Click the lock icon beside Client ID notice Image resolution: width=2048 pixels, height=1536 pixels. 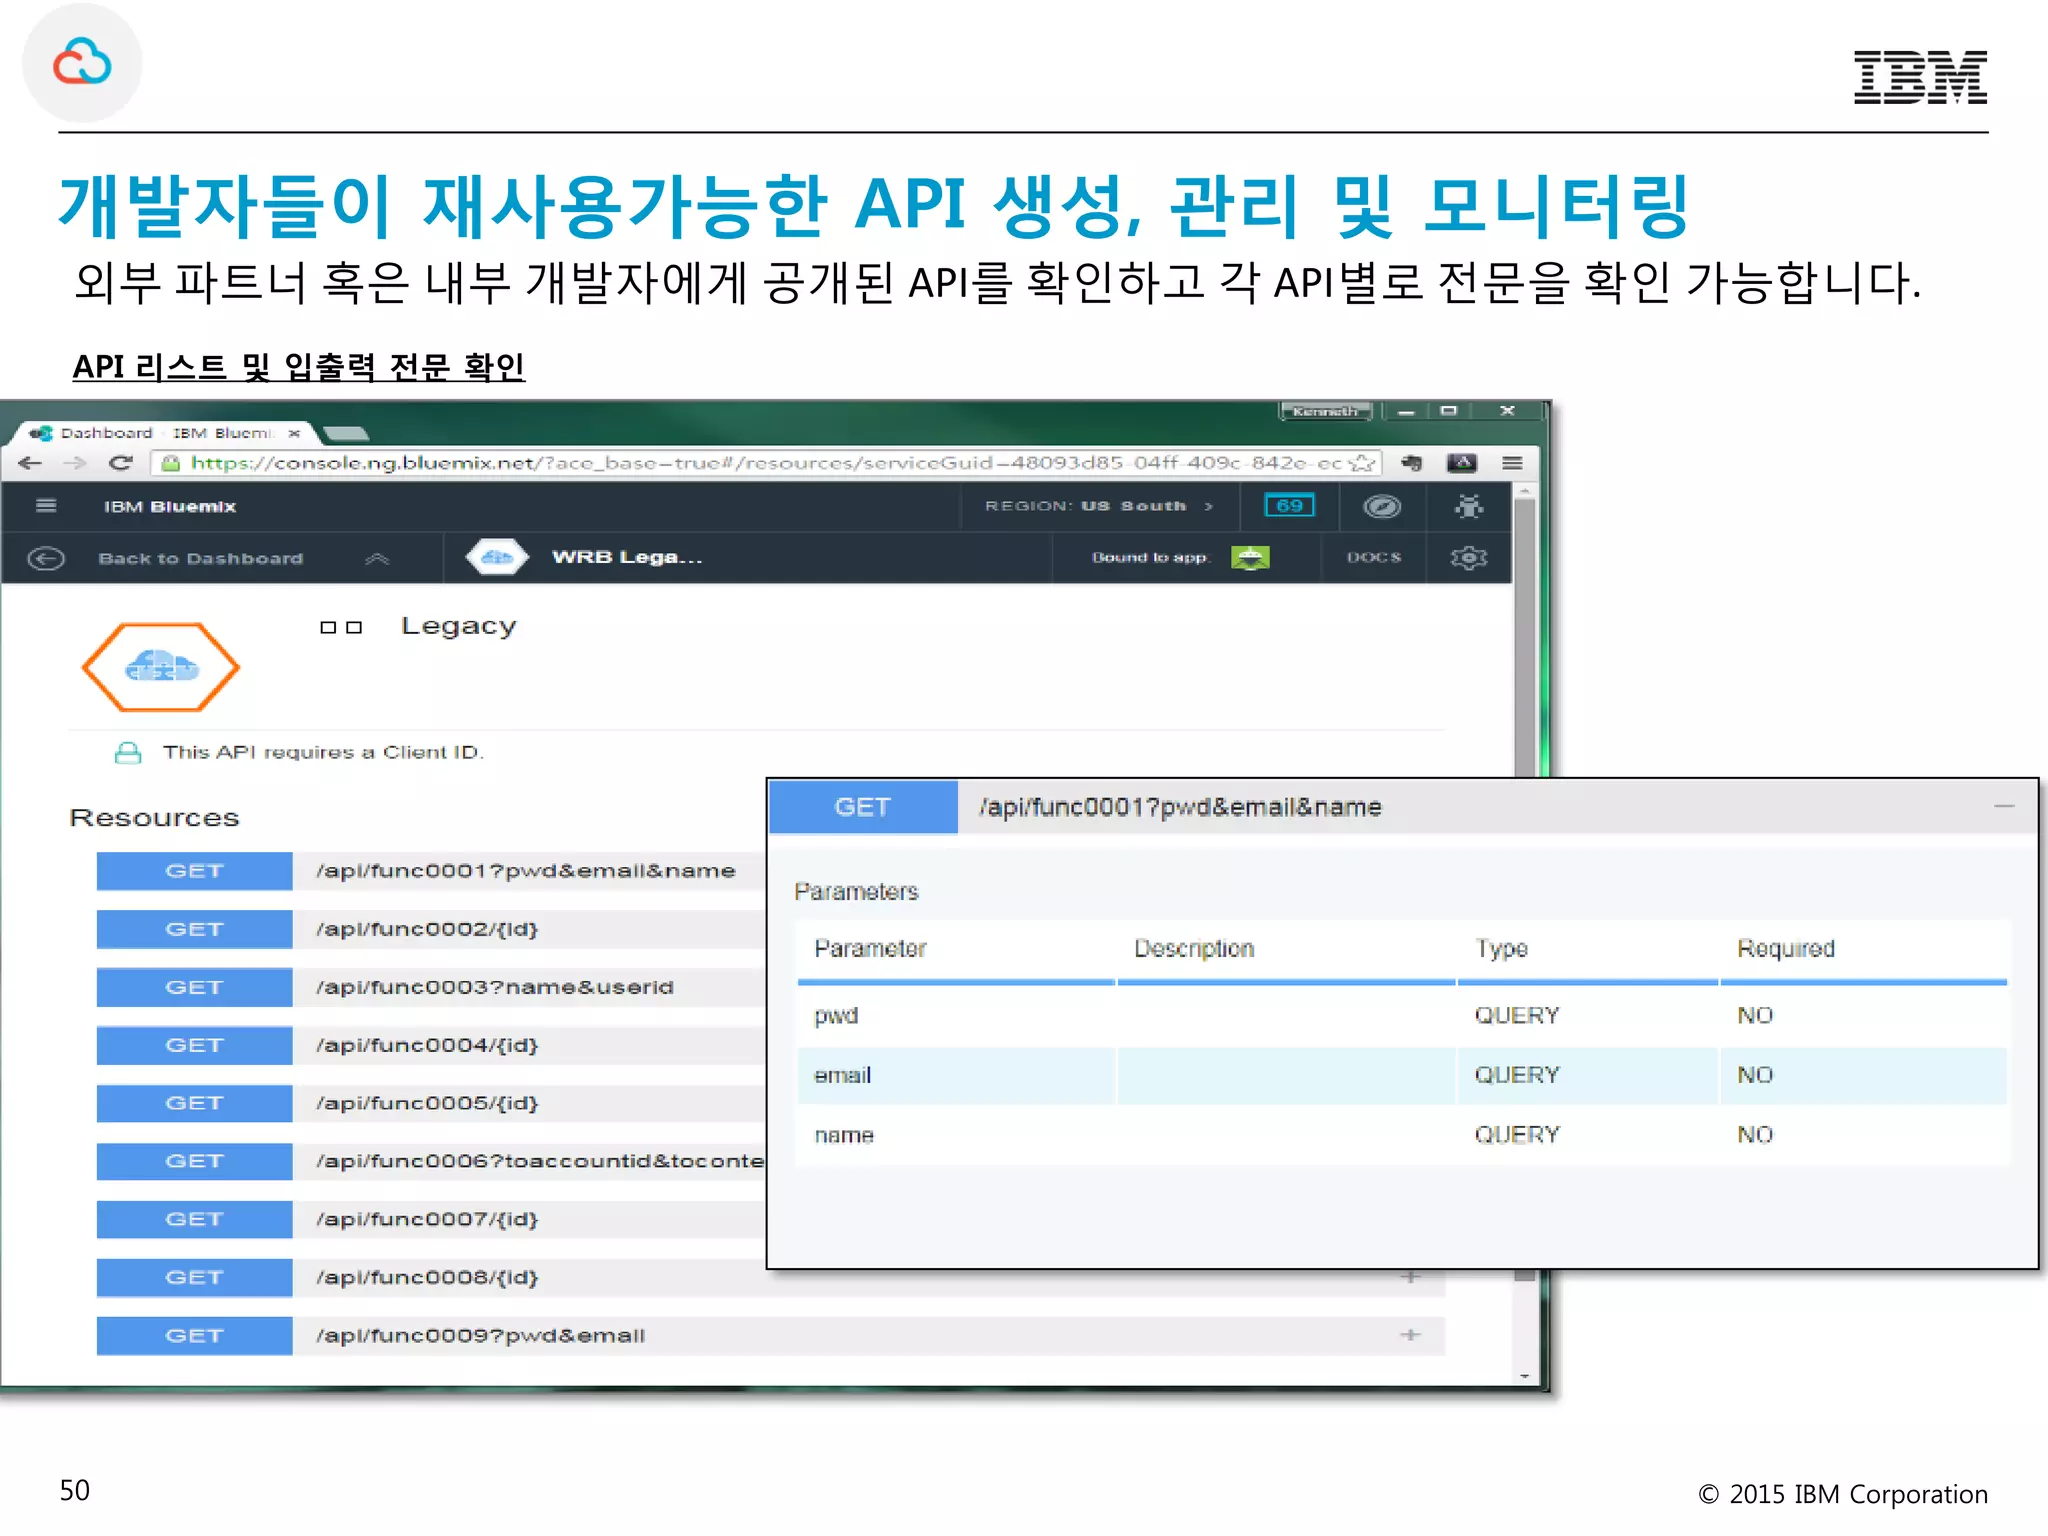coord(128,752)
